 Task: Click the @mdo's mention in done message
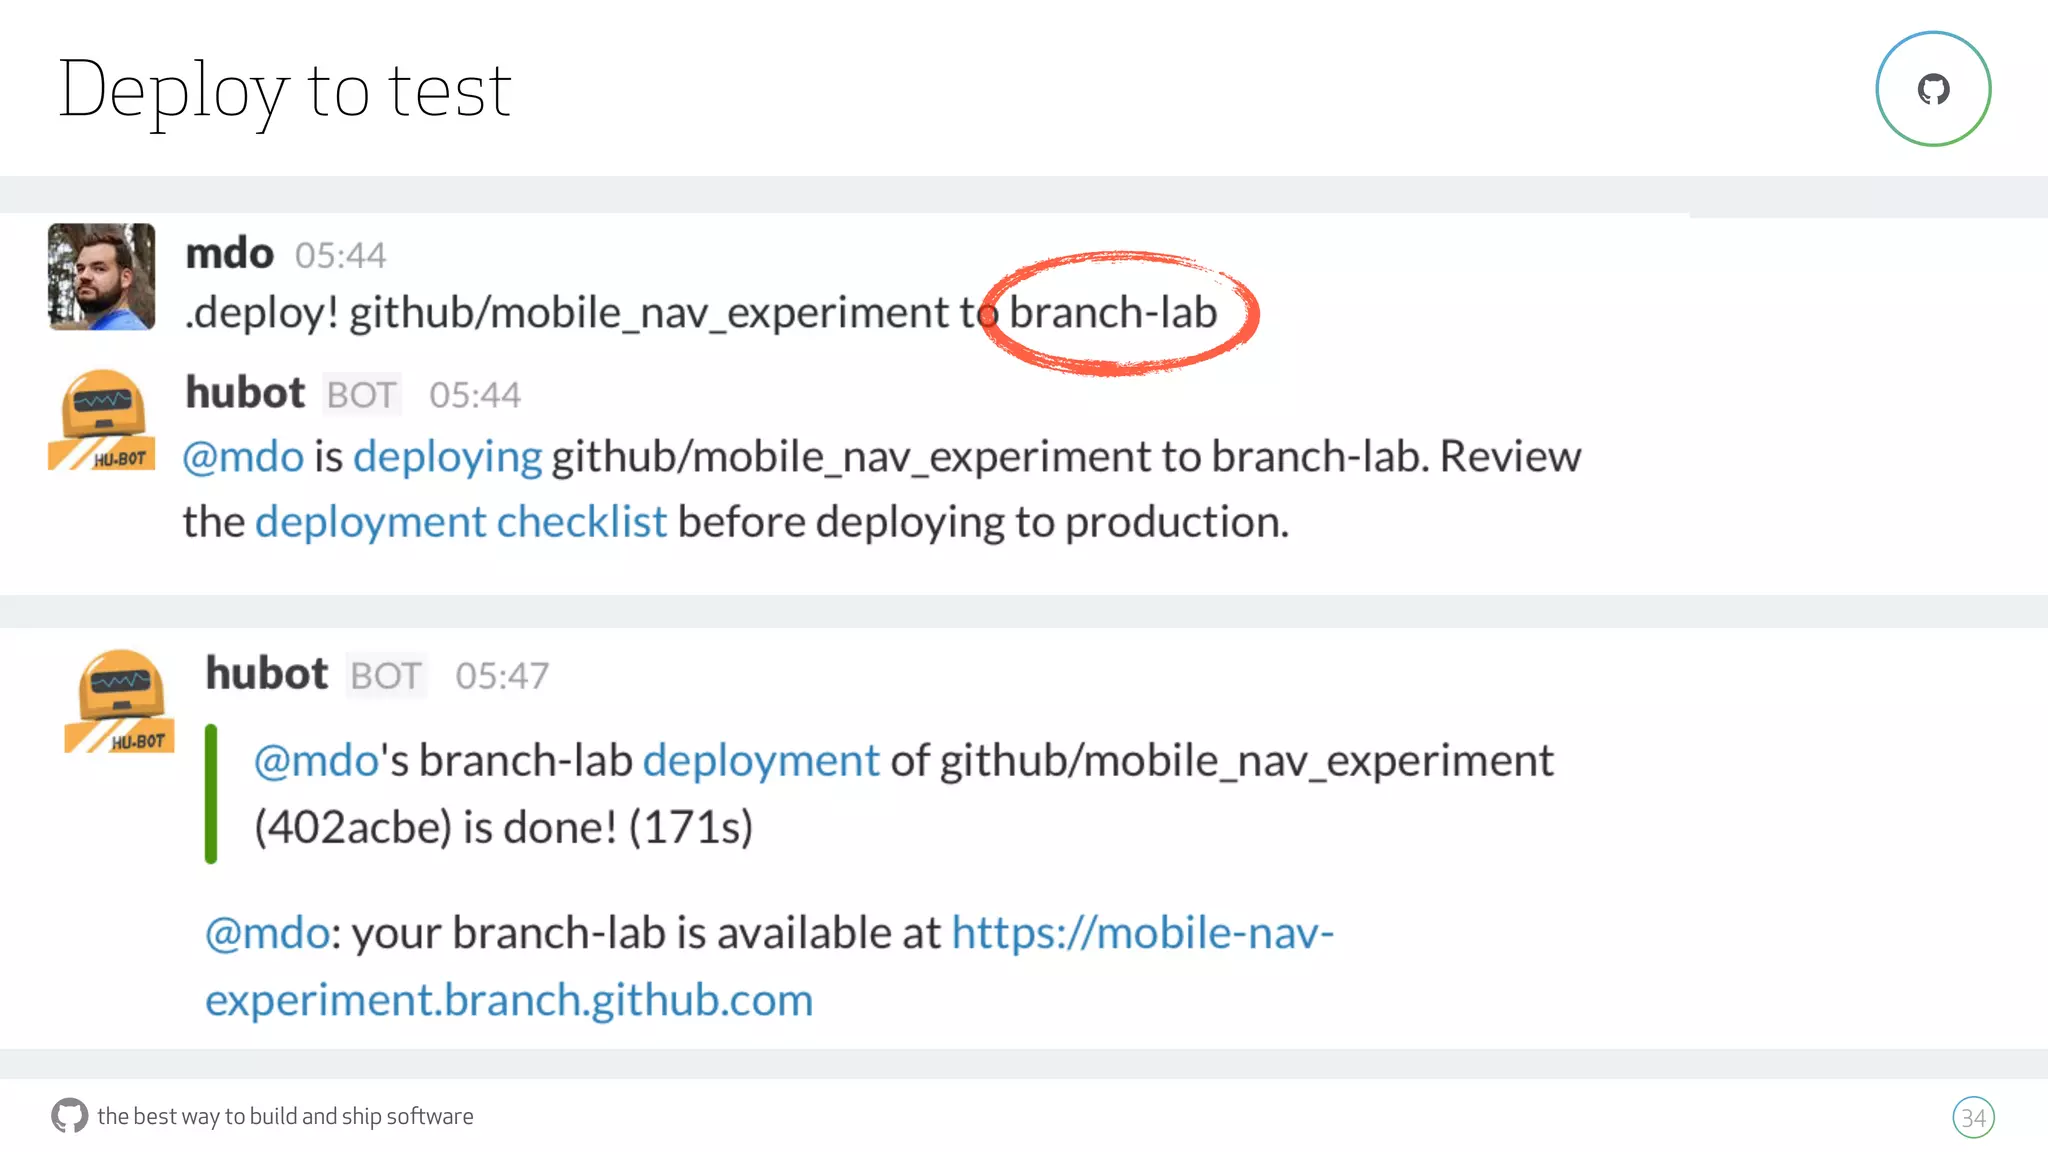[x=316, y=761]
